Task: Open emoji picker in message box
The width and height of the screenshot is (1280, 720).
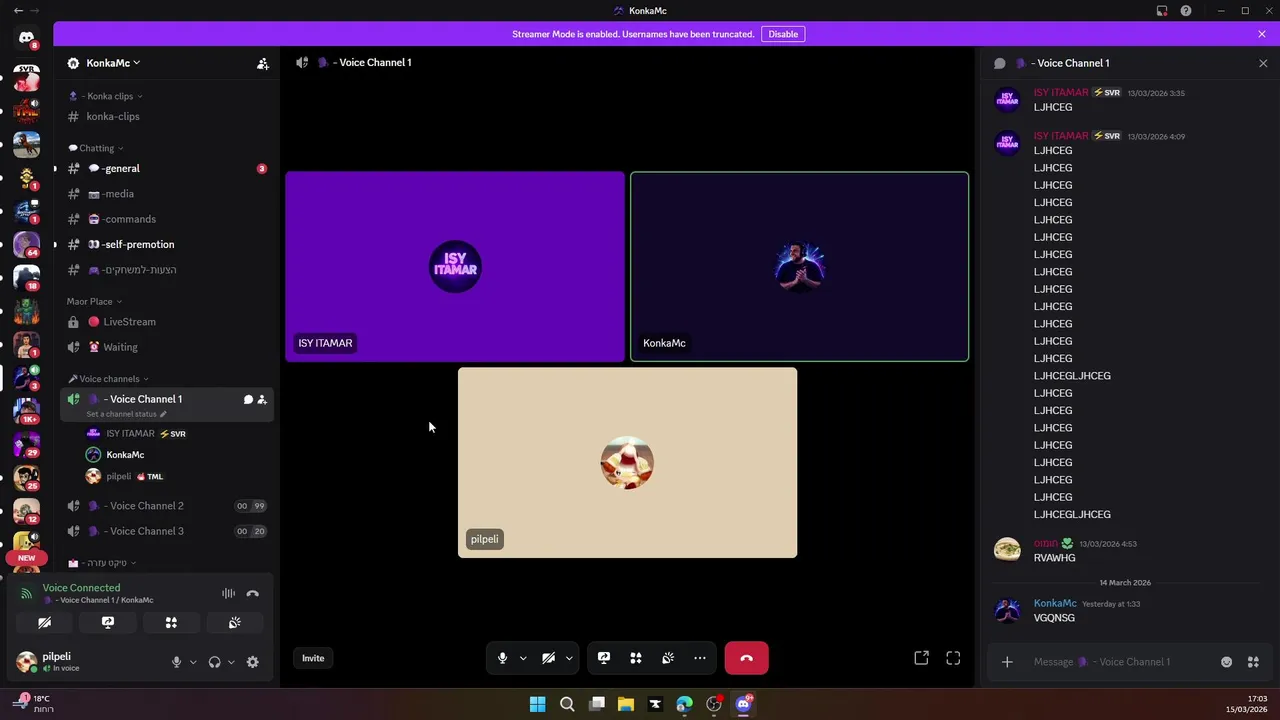Action: point(1226,662)
